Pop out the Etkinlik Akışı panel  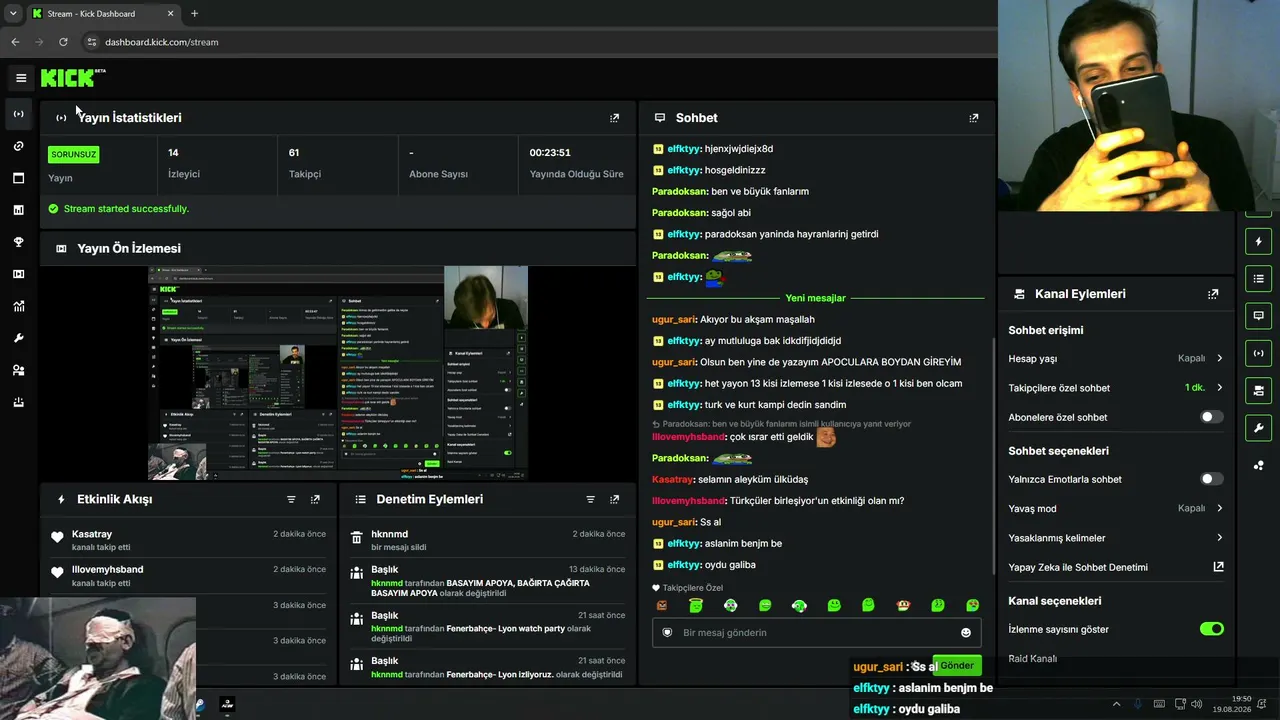315,499
